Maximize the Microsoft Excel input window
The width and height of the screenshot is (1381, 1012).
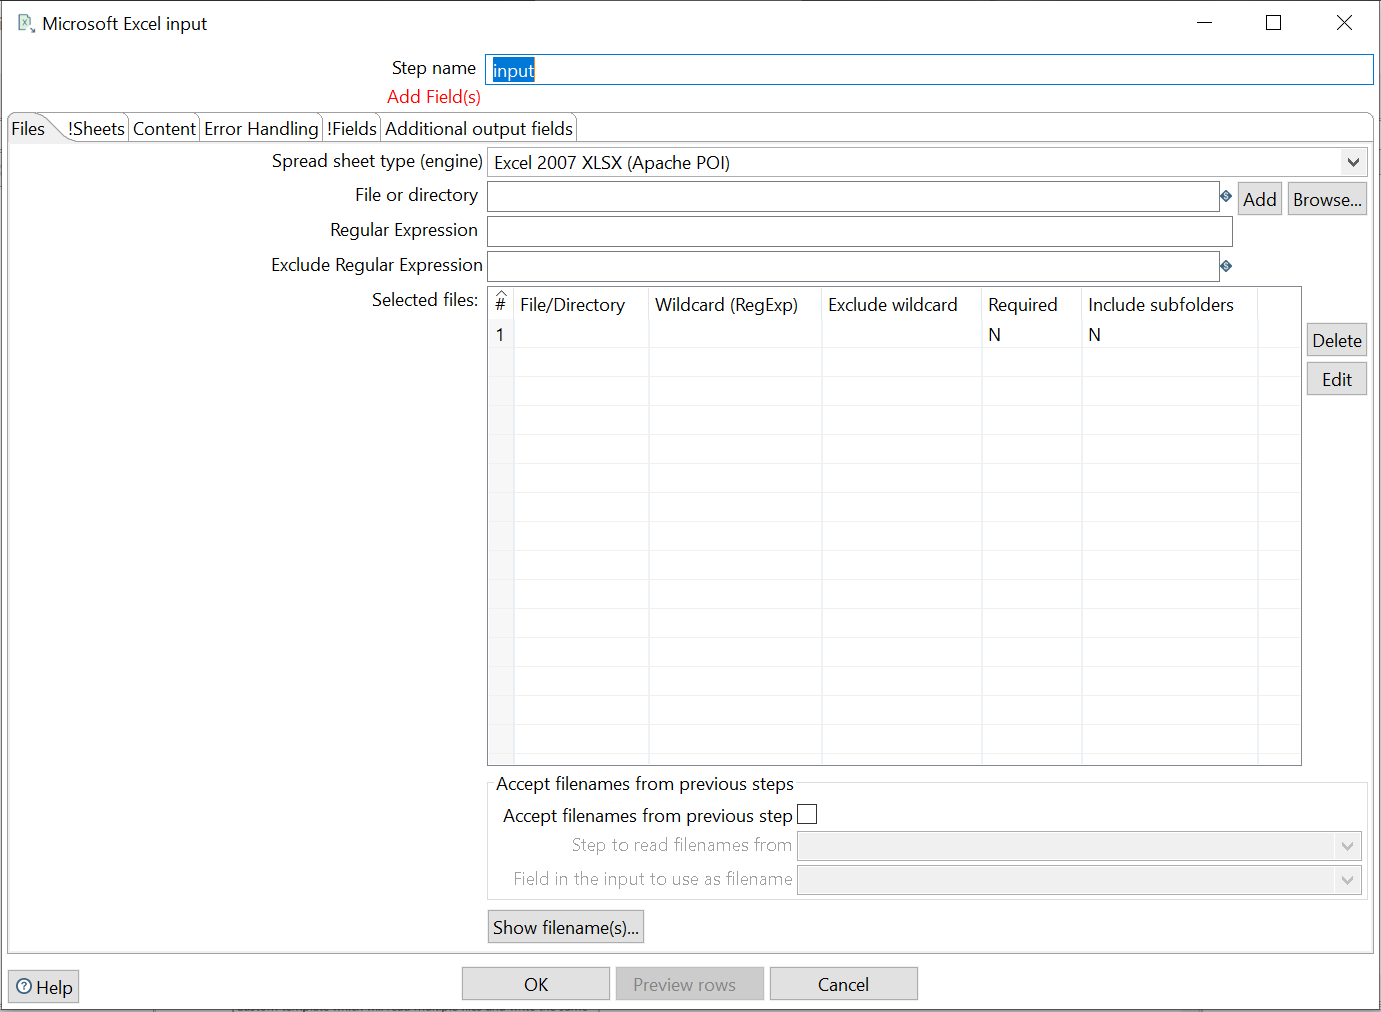(1273, 23)
